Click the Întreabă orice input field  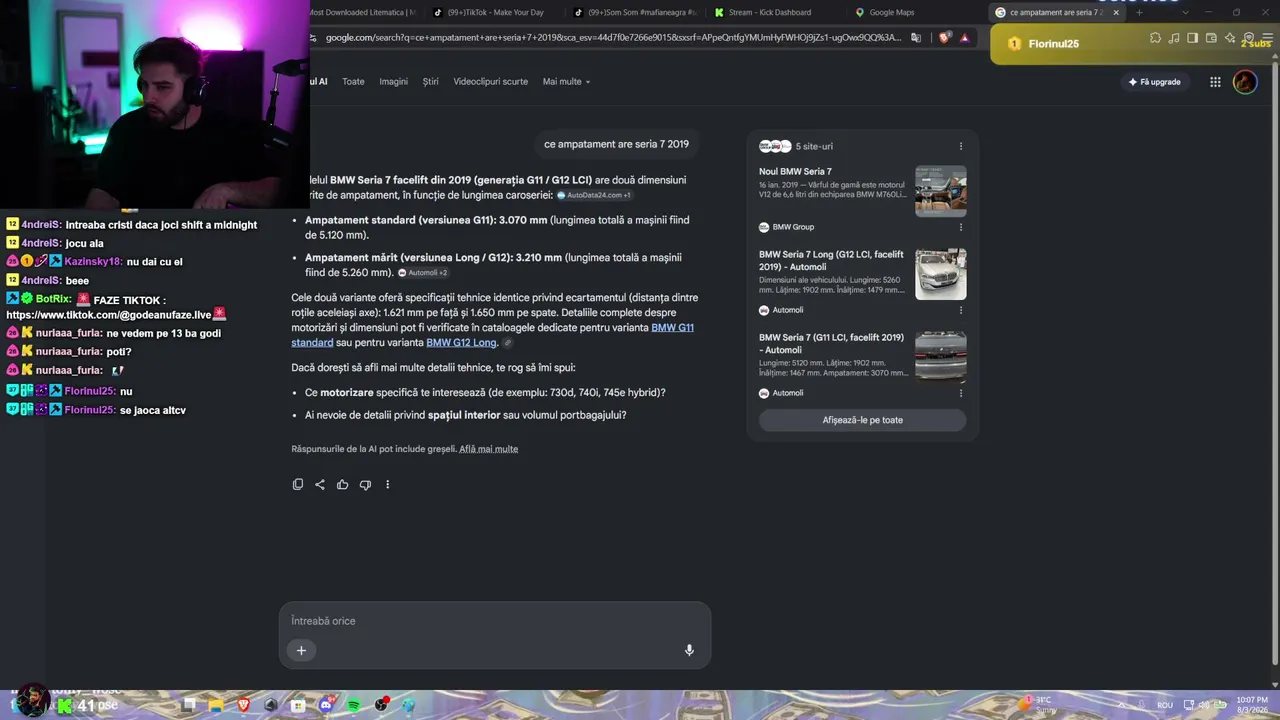point(495,621)
